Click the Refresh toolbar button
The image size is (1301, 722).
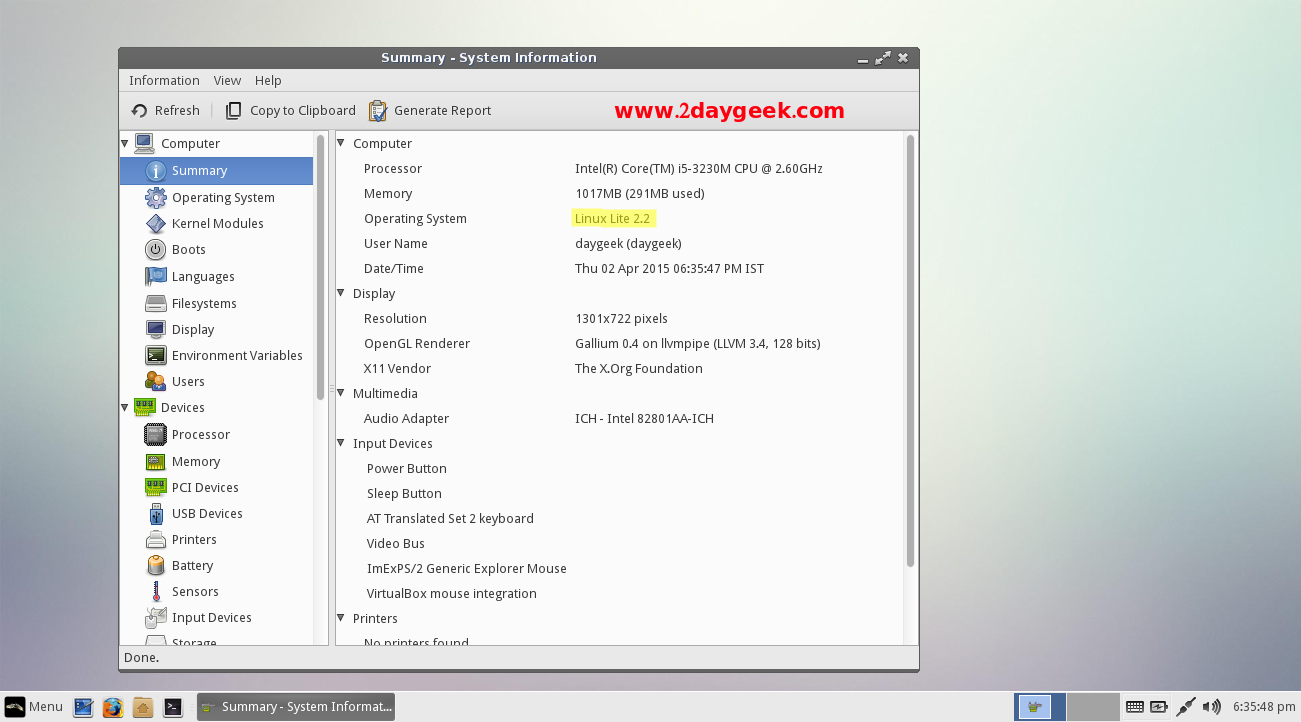pos(166,111)
